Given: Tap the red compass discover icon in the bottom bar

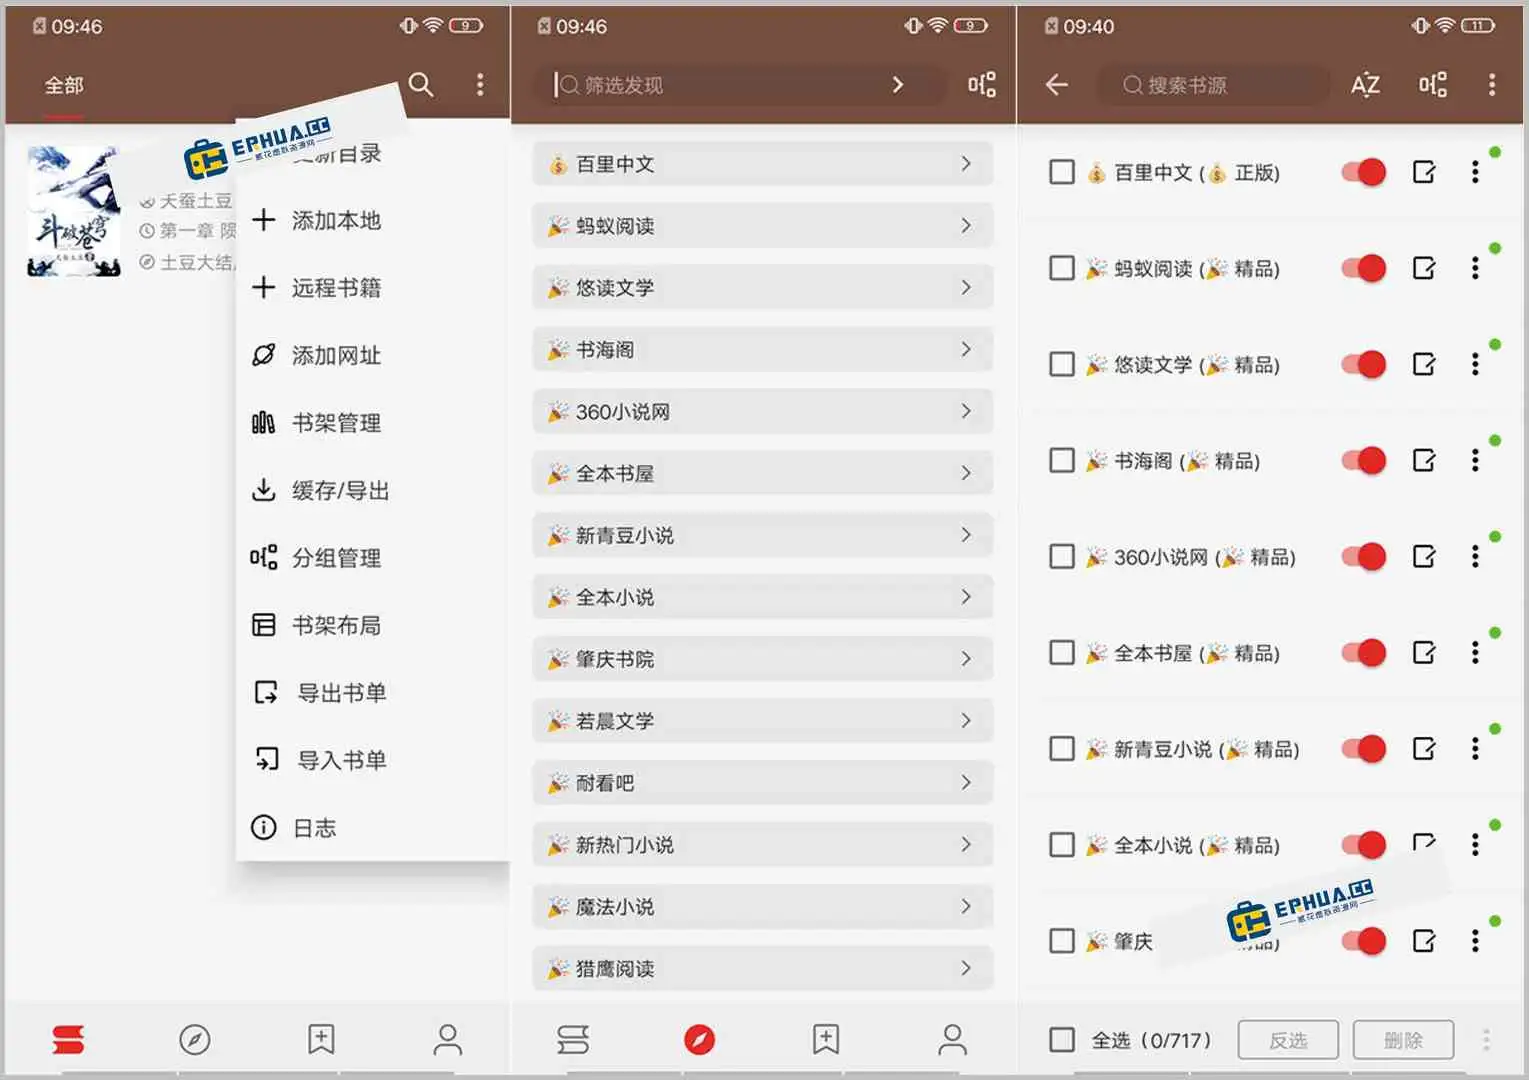Looking at the screenshot, I should (x=699, y=1040).
